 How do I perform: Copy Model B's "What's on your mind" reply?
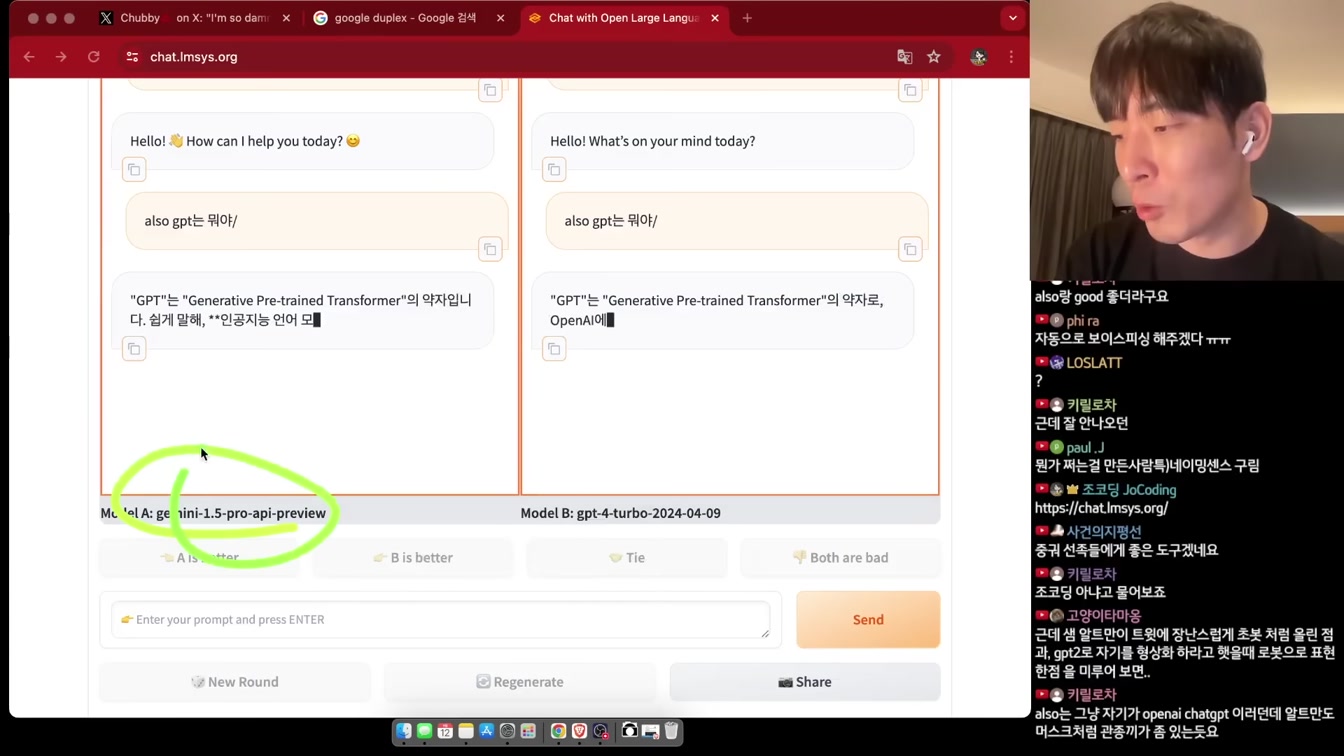(x=554, y=169)
